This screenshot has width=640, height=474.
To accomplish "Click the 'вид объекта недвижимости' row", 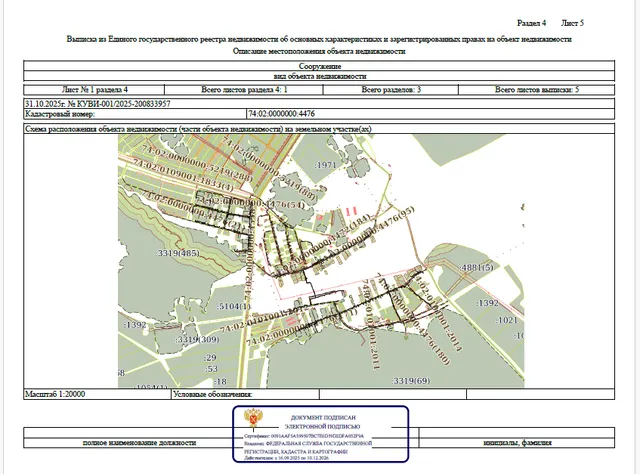I will coord(319,76).
